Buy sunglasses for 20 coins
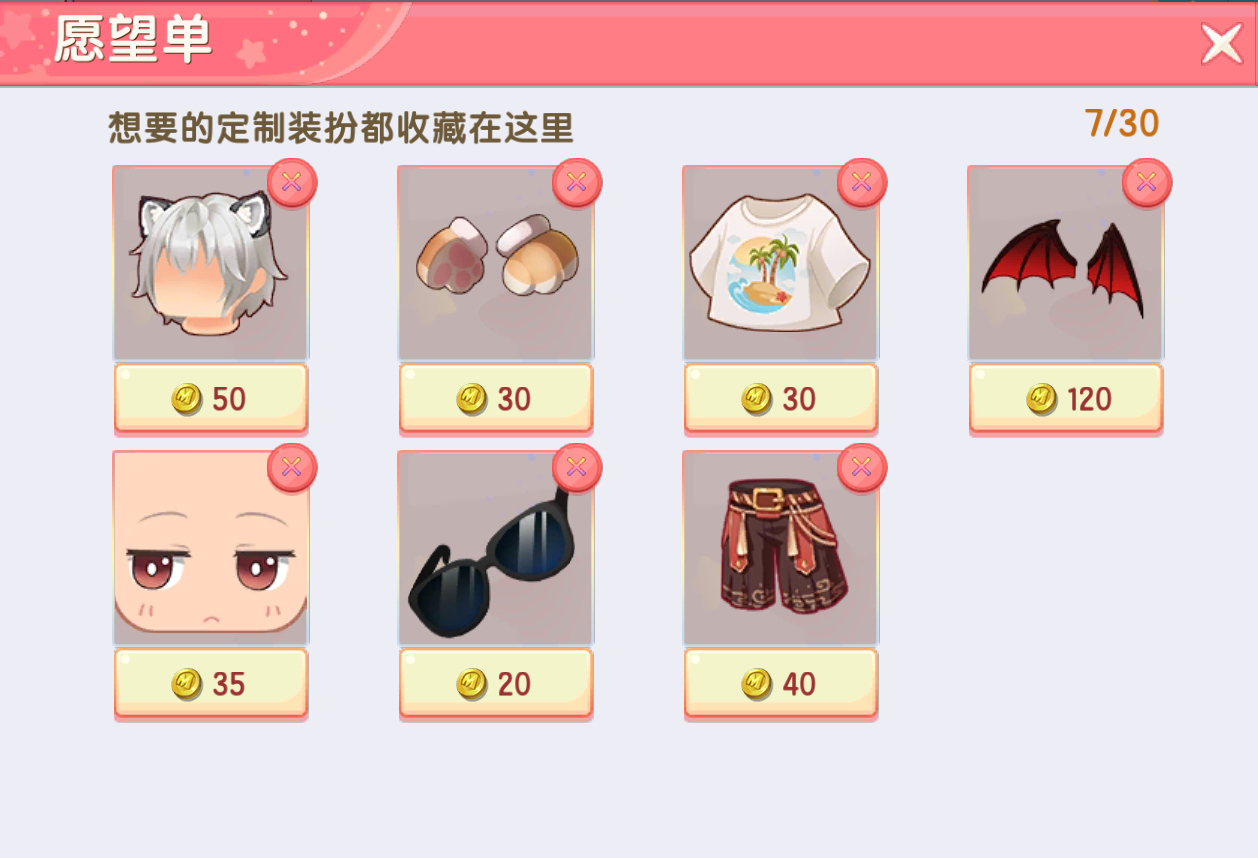 click(x=496, y=684)
